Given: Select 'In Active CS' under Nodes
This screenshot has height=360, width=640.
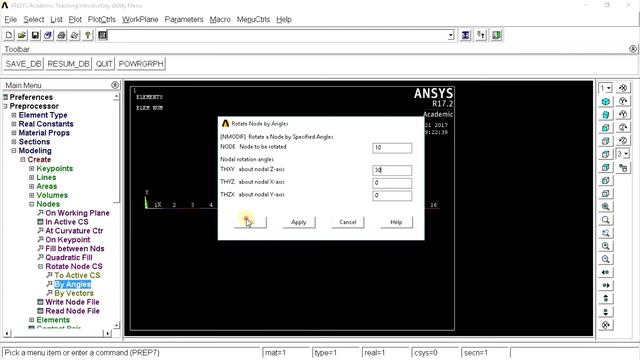Looking at the screenshot, I should coord(67,222).
